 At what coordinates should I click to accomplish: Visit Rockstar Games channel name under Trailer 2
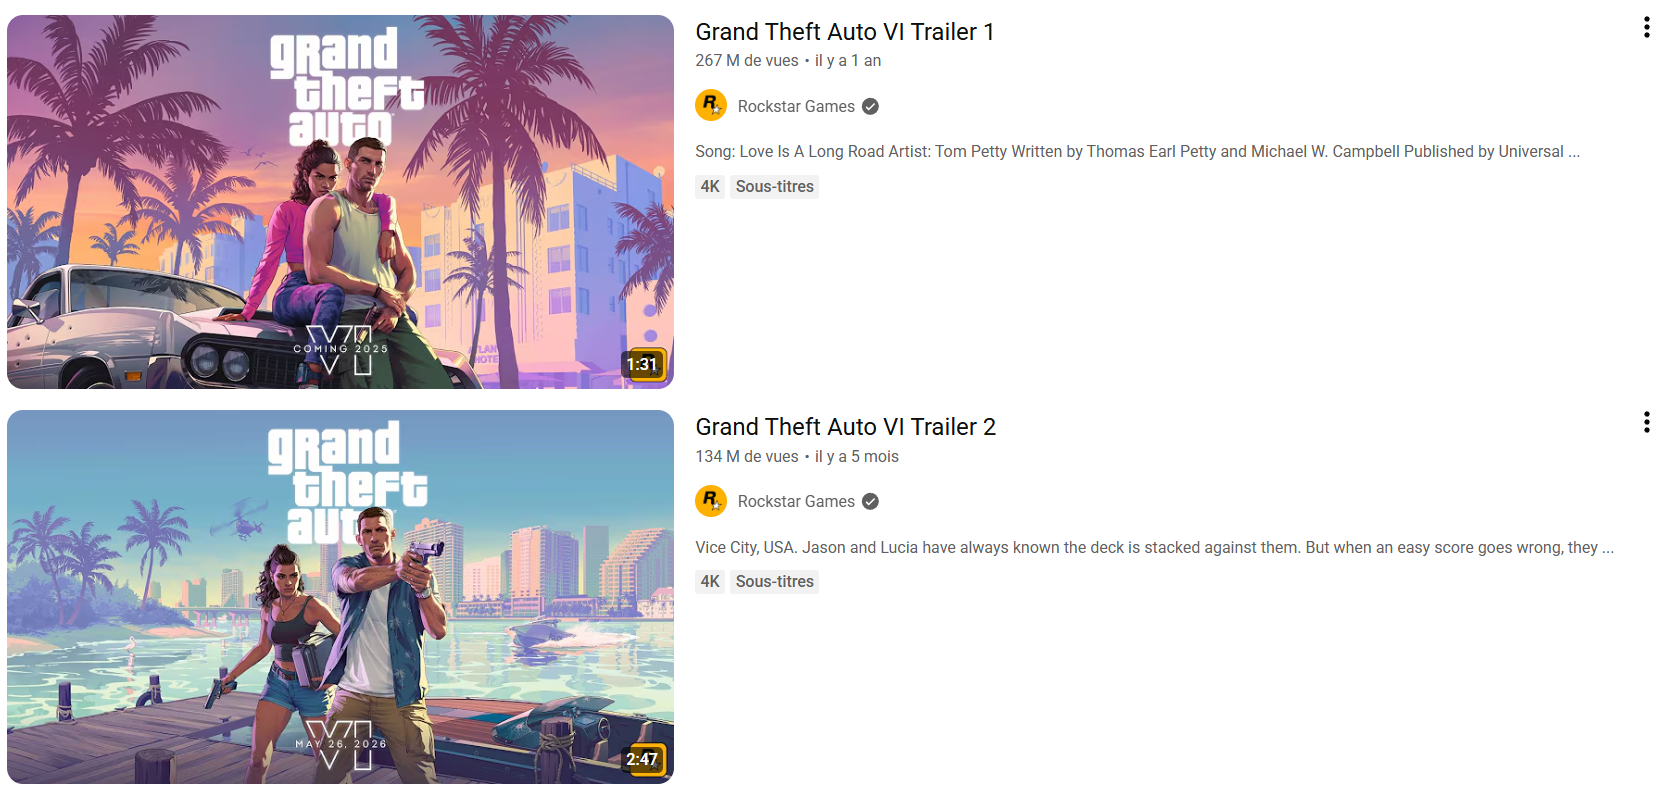coord(796,502)
